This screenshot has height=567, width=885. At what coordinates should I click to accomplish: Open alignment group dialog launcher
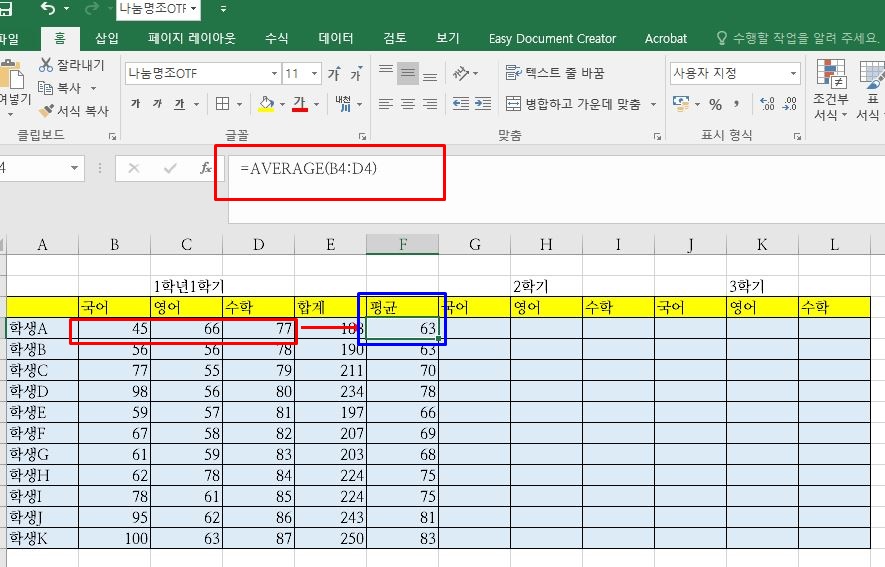point(657,136)
